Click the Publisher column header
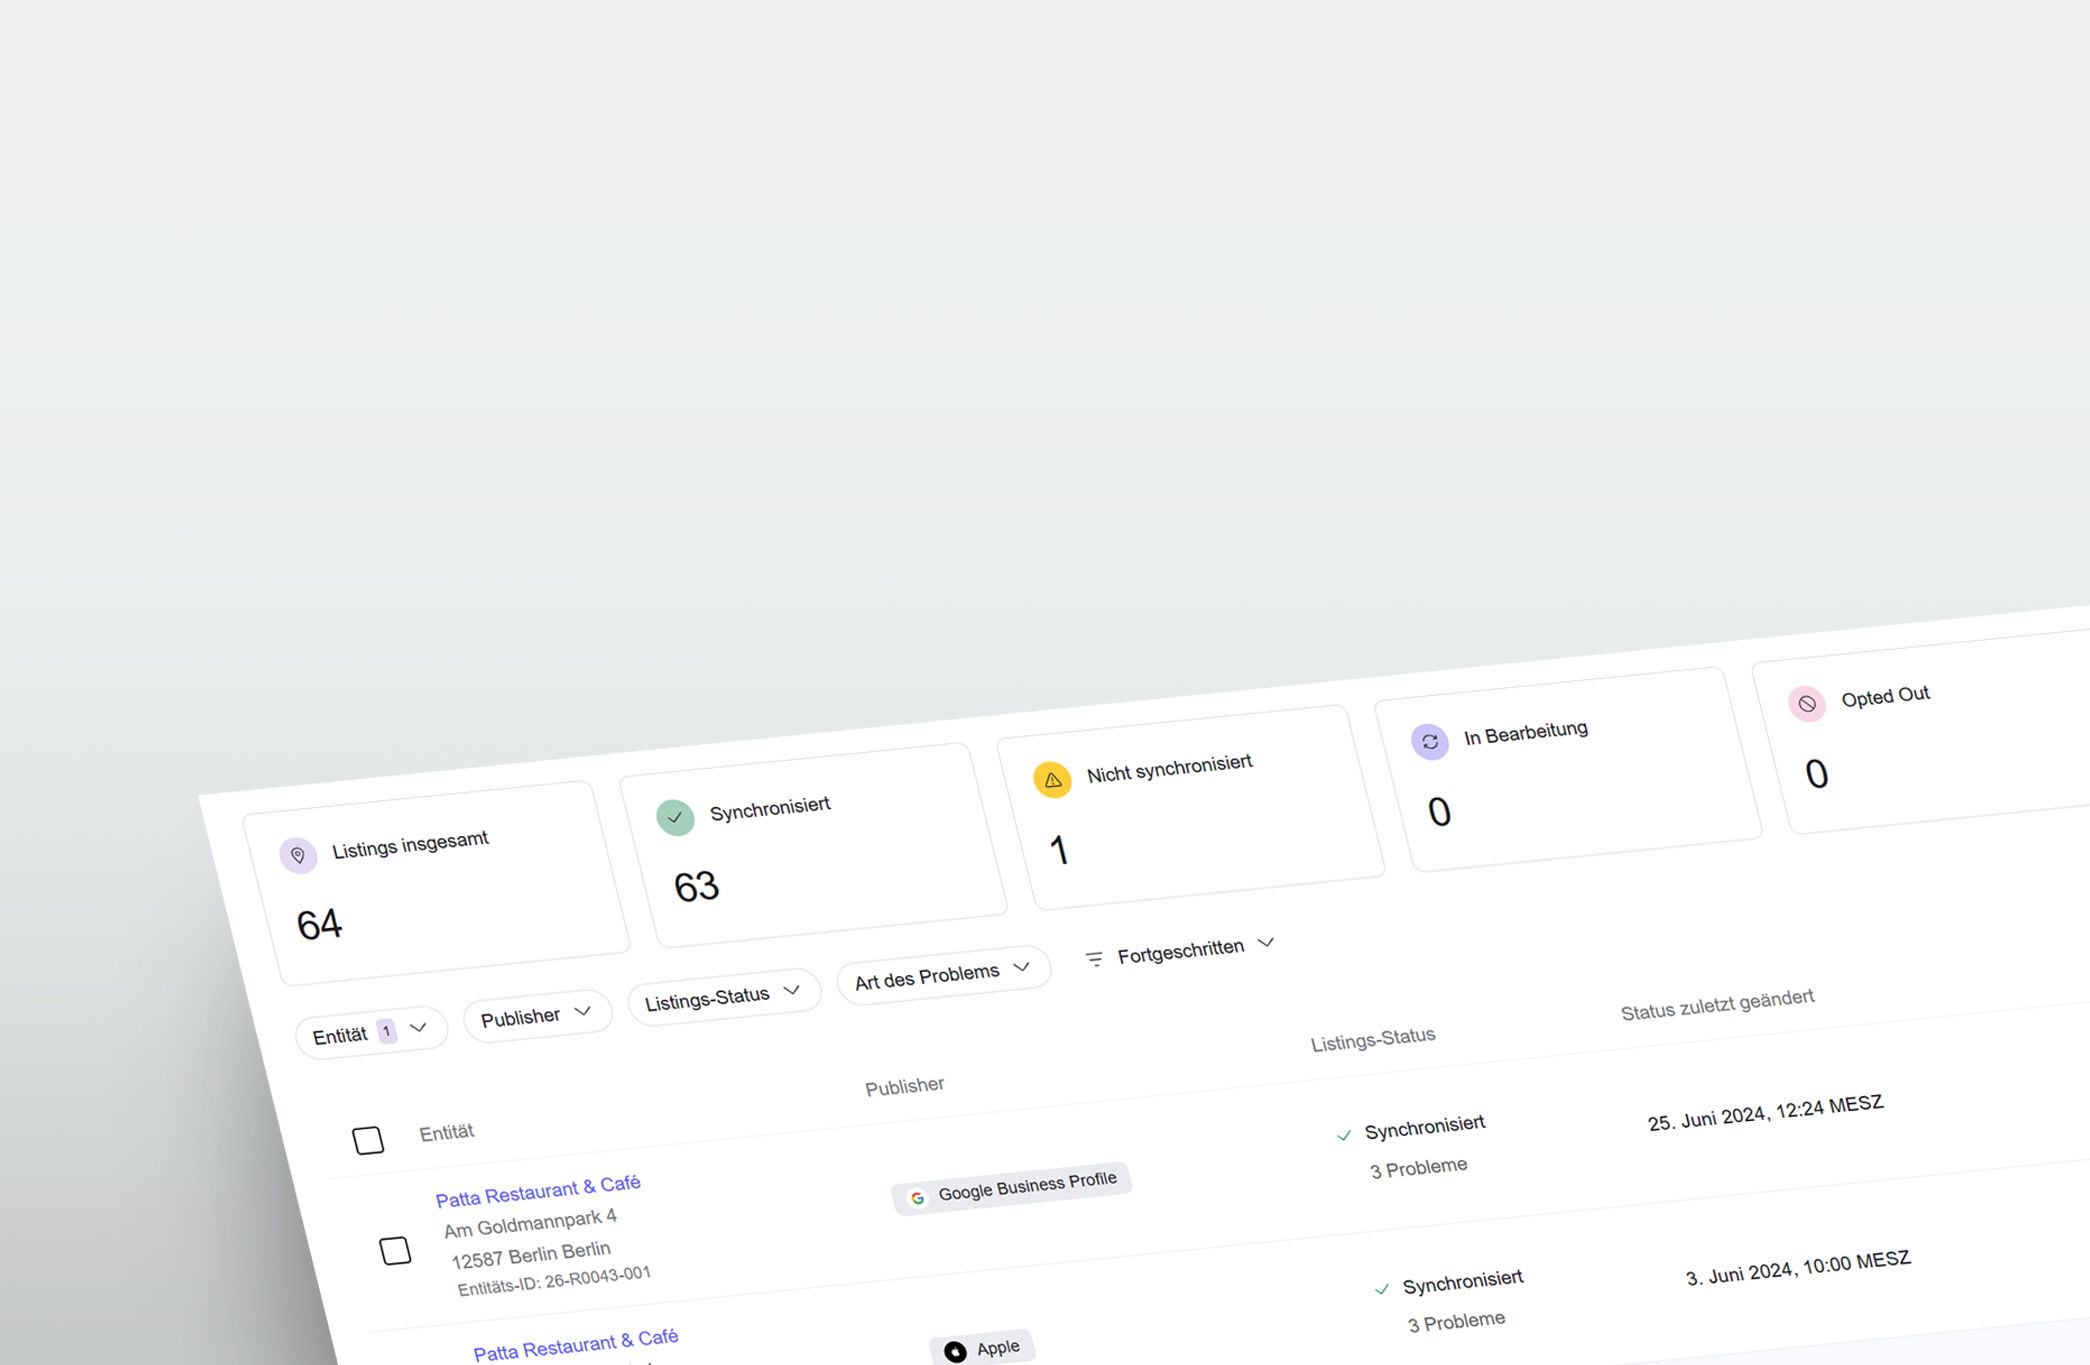 [905, 1086]
